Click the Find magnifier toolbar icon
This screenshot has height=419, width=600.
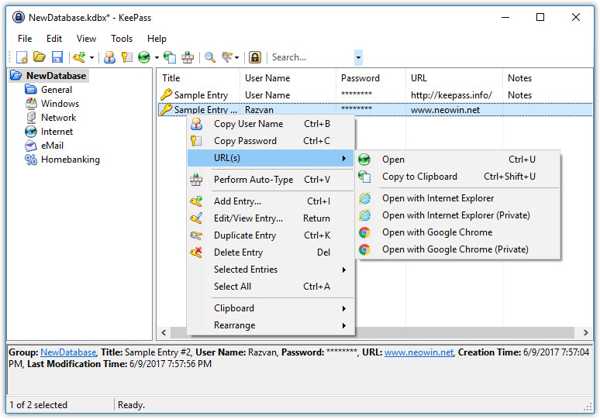point(210,57)
